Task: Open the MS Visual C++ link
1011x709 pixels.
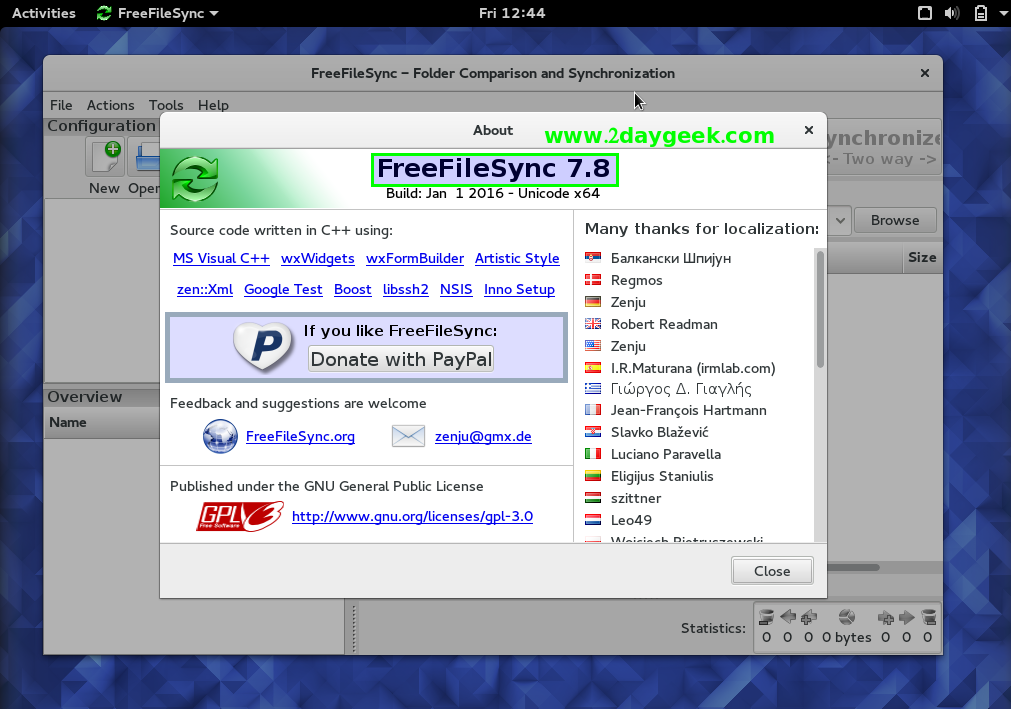Action: coord(221,258)
